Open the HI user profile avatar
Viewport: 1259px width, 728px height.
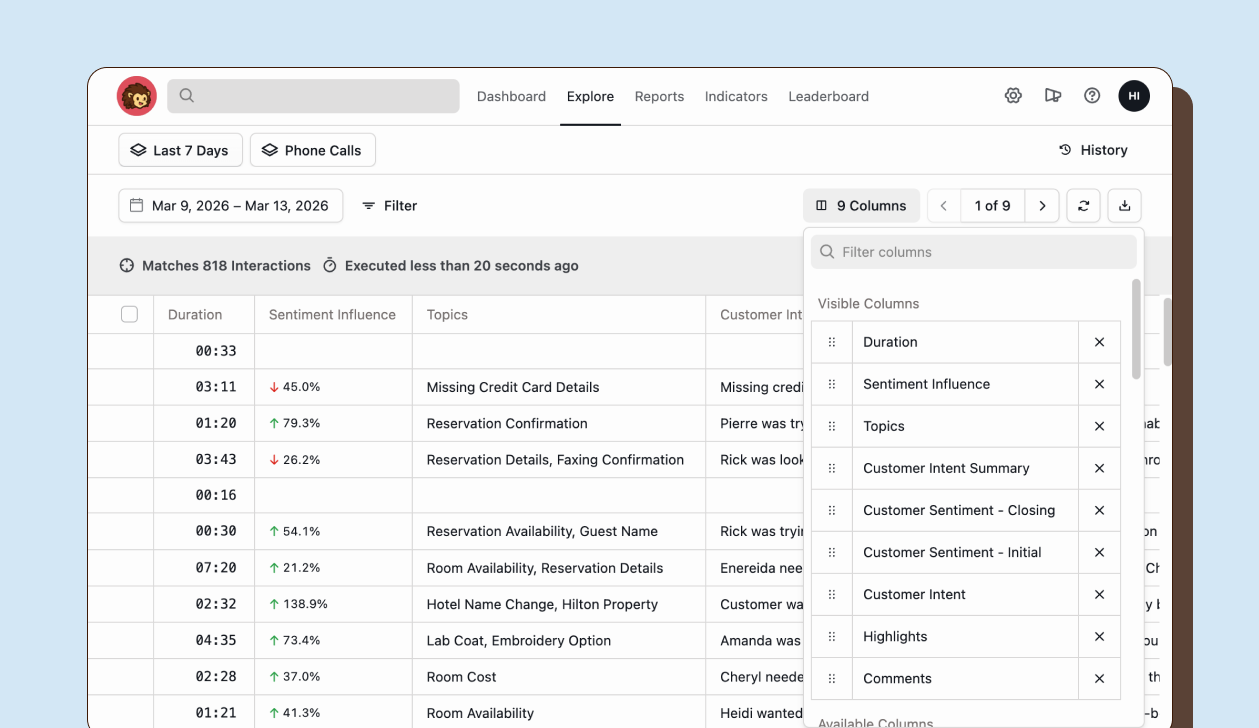[x=1134, y=96]
